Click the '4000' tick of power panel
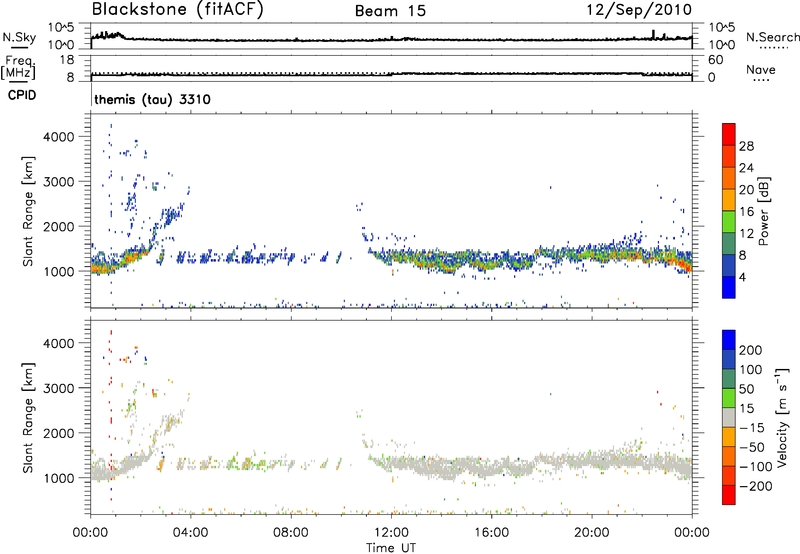The height and width of the screenshot is (554, 800). (58, 137)
